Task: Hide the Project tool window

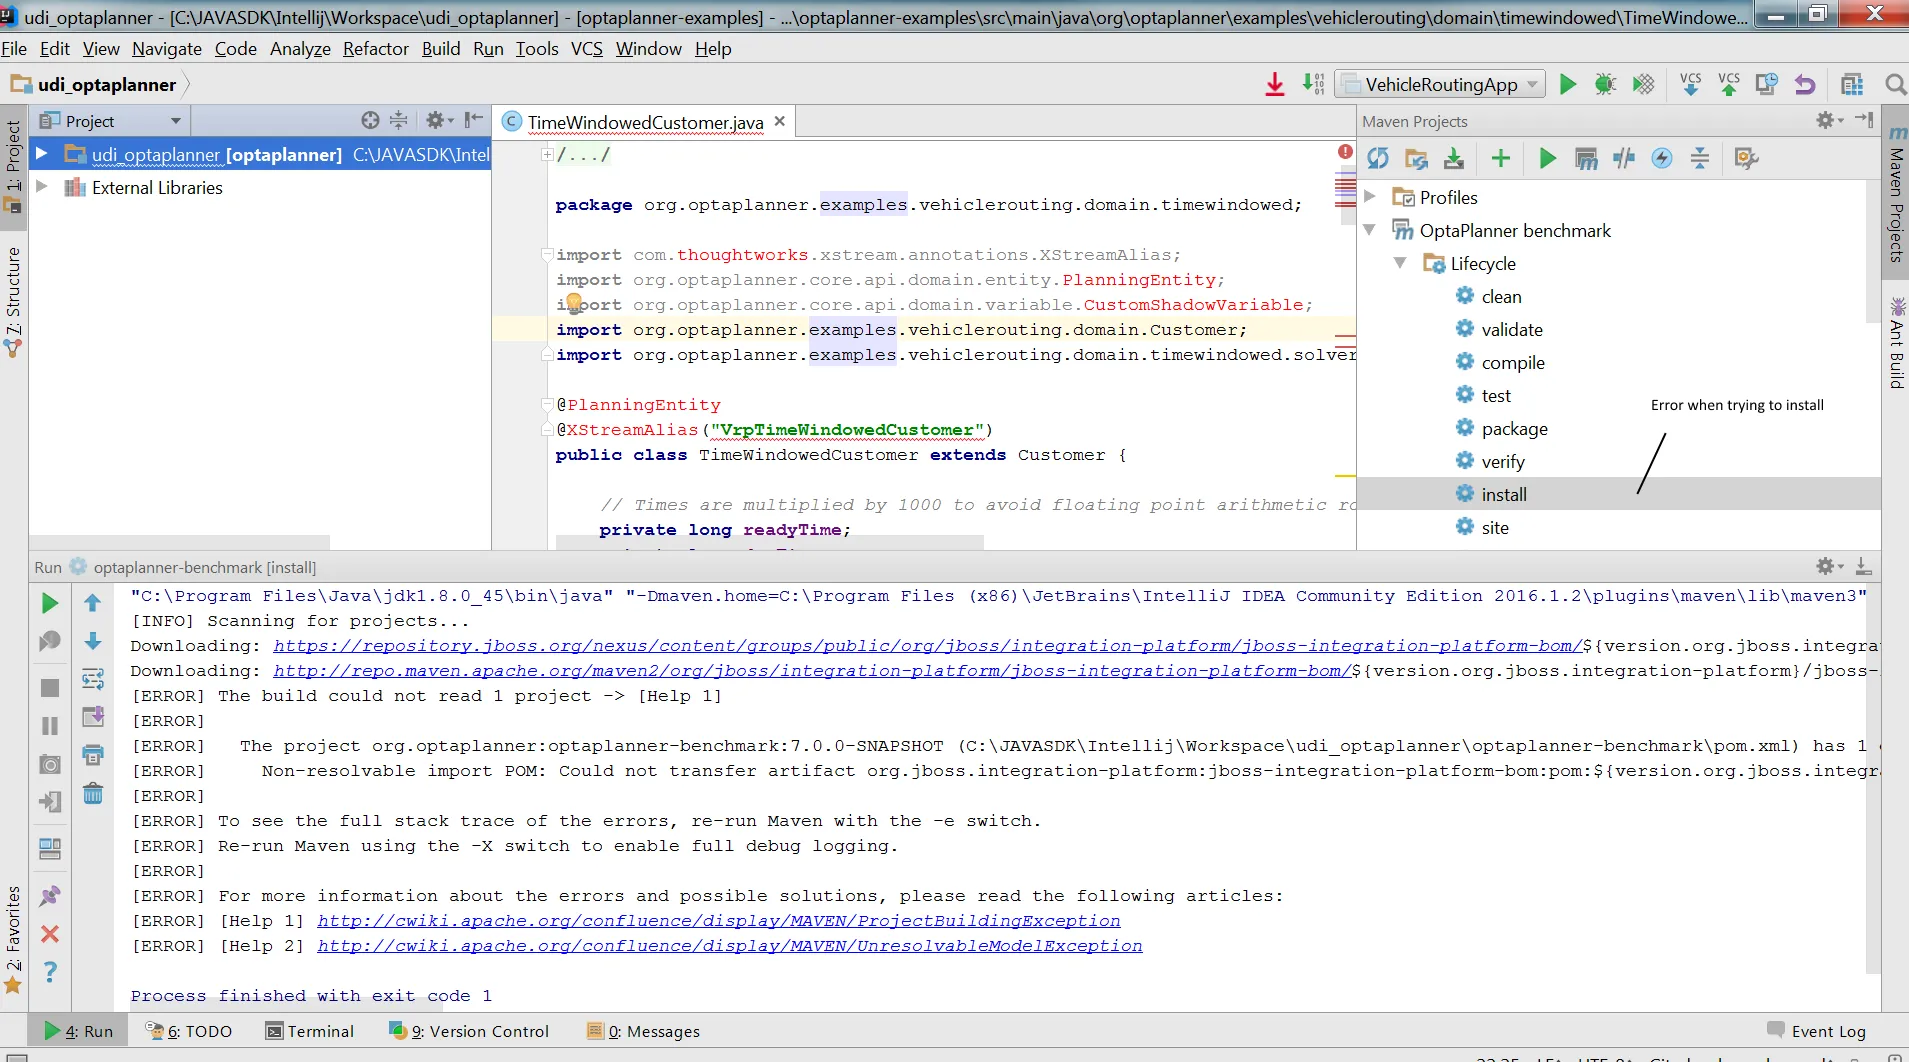Action: pos(474,120)
